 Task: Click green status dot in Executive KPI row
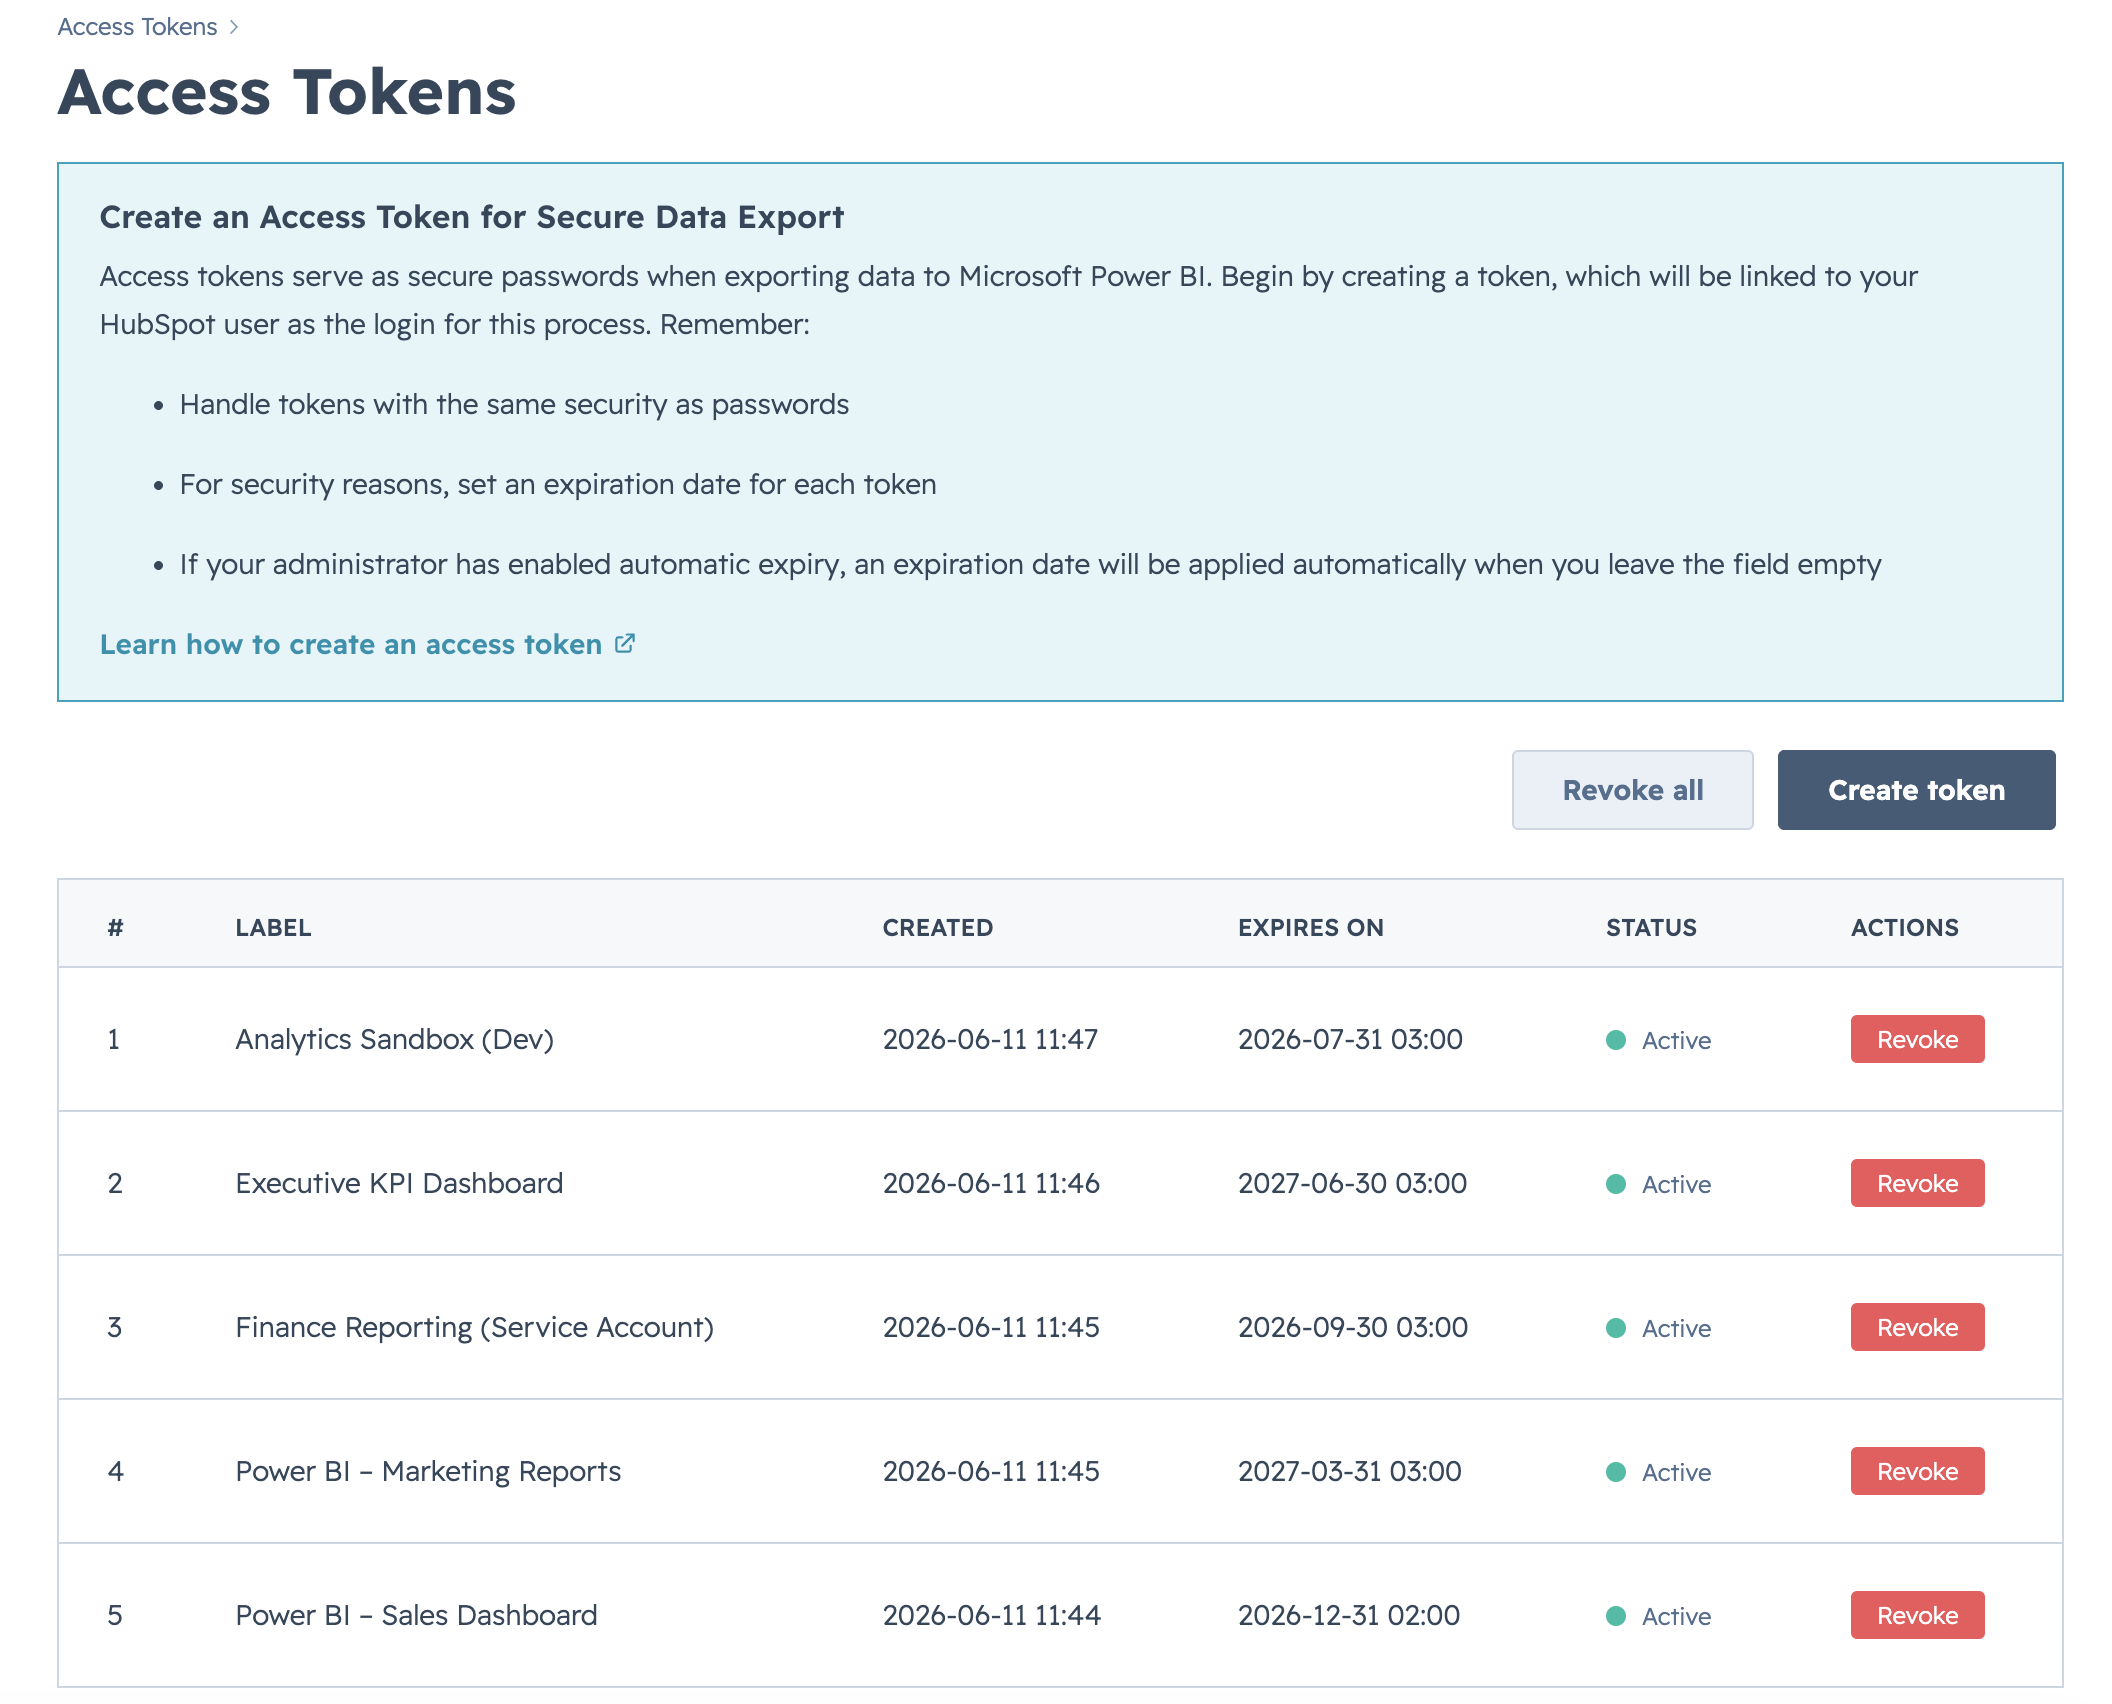(x=1615, y=1184)
